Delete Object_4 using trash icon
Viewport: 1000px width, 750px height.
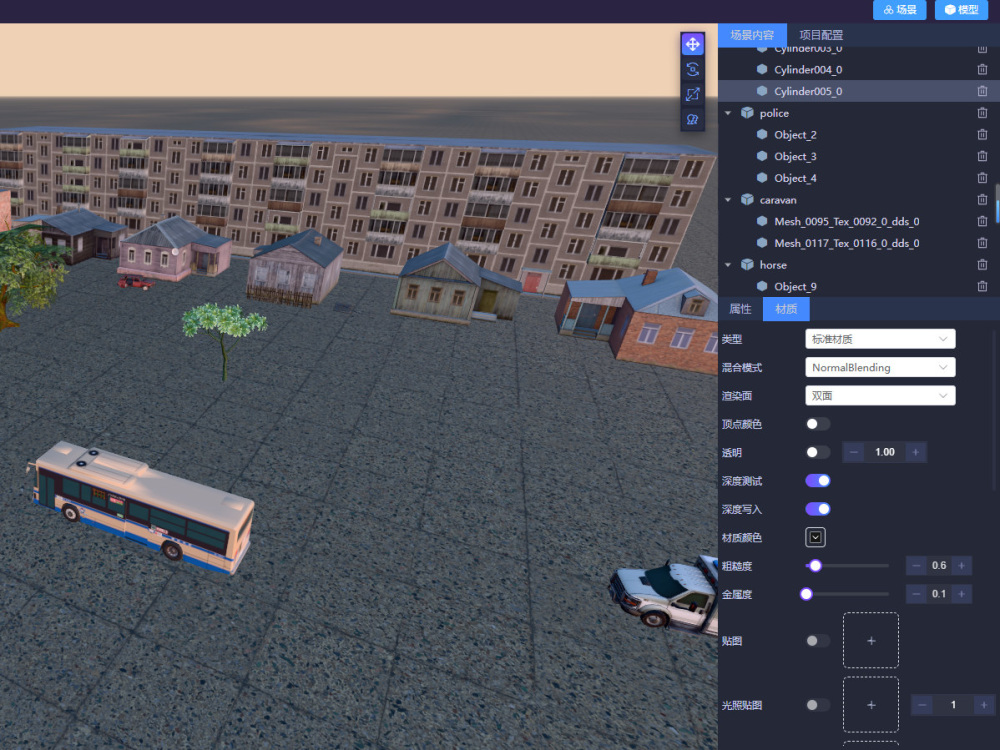tap(982, 178)
